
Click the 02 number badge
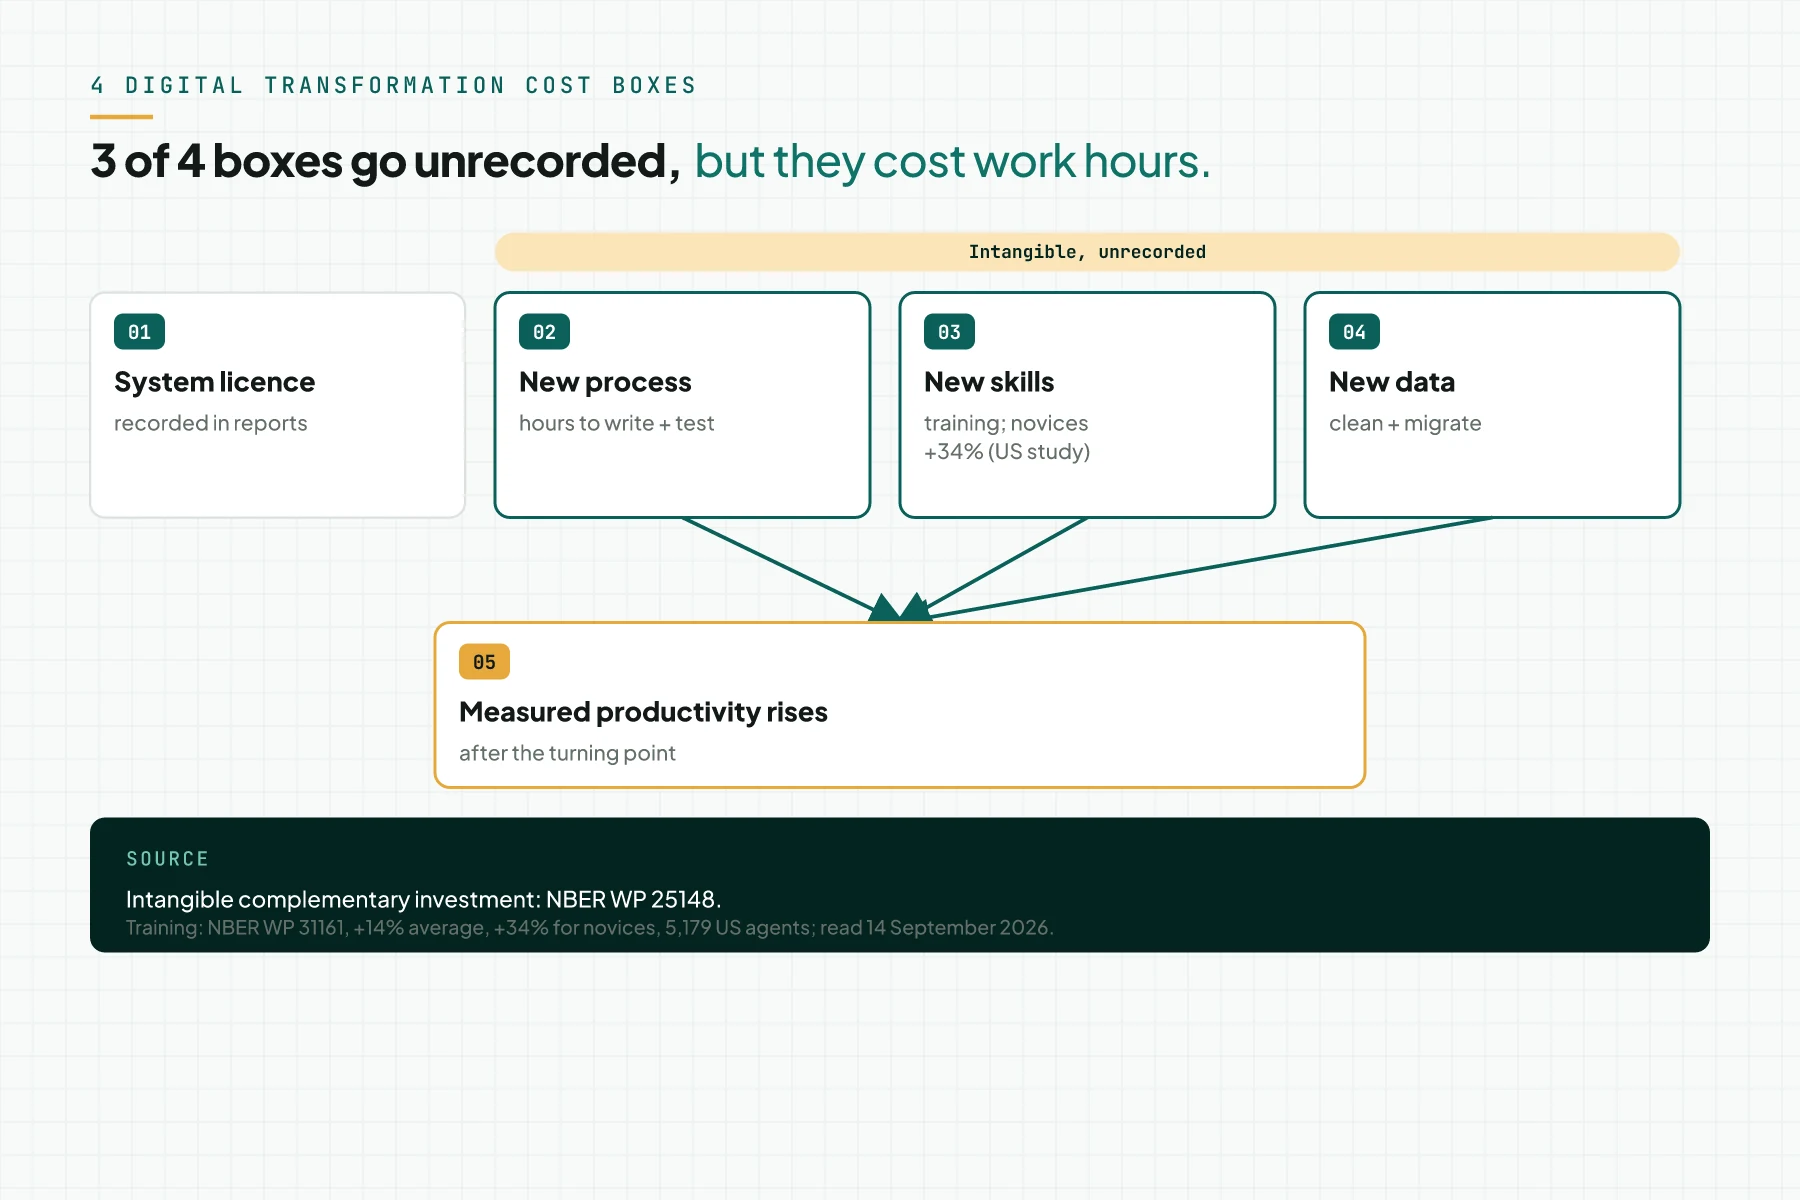(544, 332)
